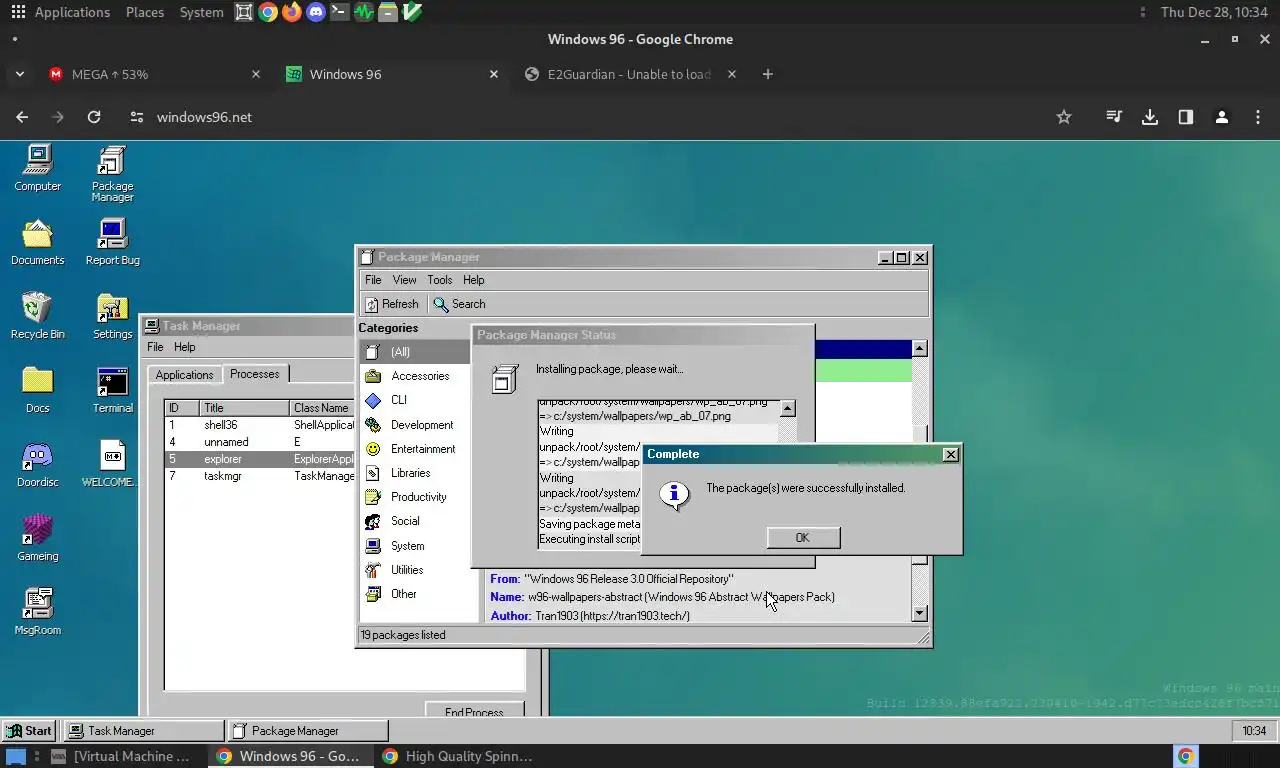Screen dimensions: 1280x768
Task: Switch to Task Manager taskbar button
Action: pyautogui.click(x=143, y=731)
